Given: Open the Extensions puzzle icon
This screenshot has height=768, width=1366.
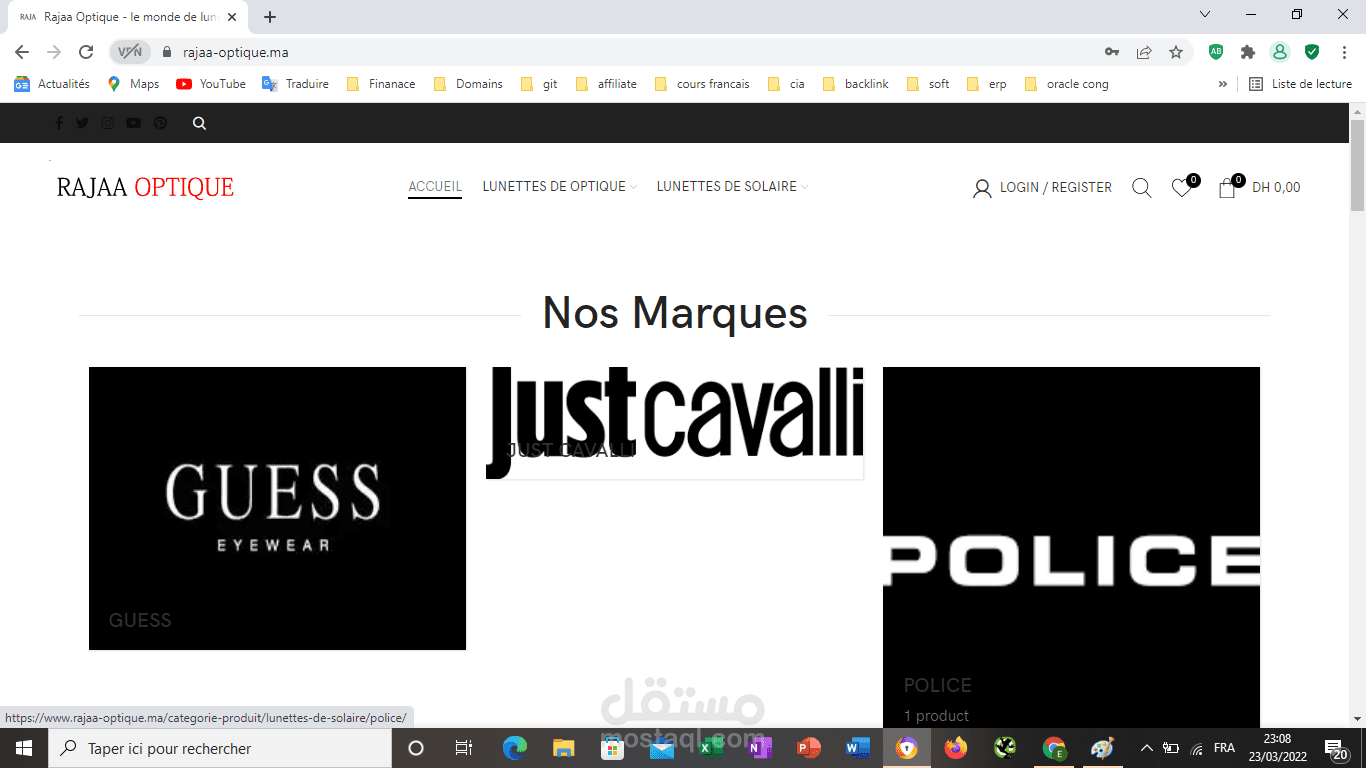Looking at the screenshot, I should point(1248,52).
